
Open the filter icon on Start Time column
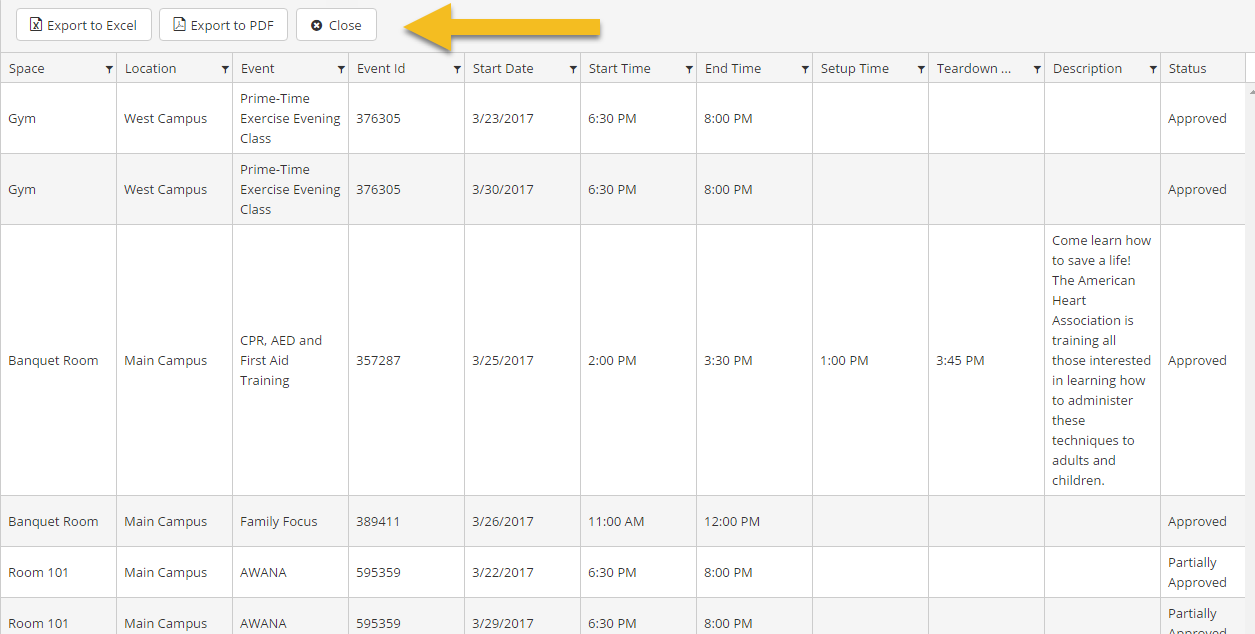point(689,69)
